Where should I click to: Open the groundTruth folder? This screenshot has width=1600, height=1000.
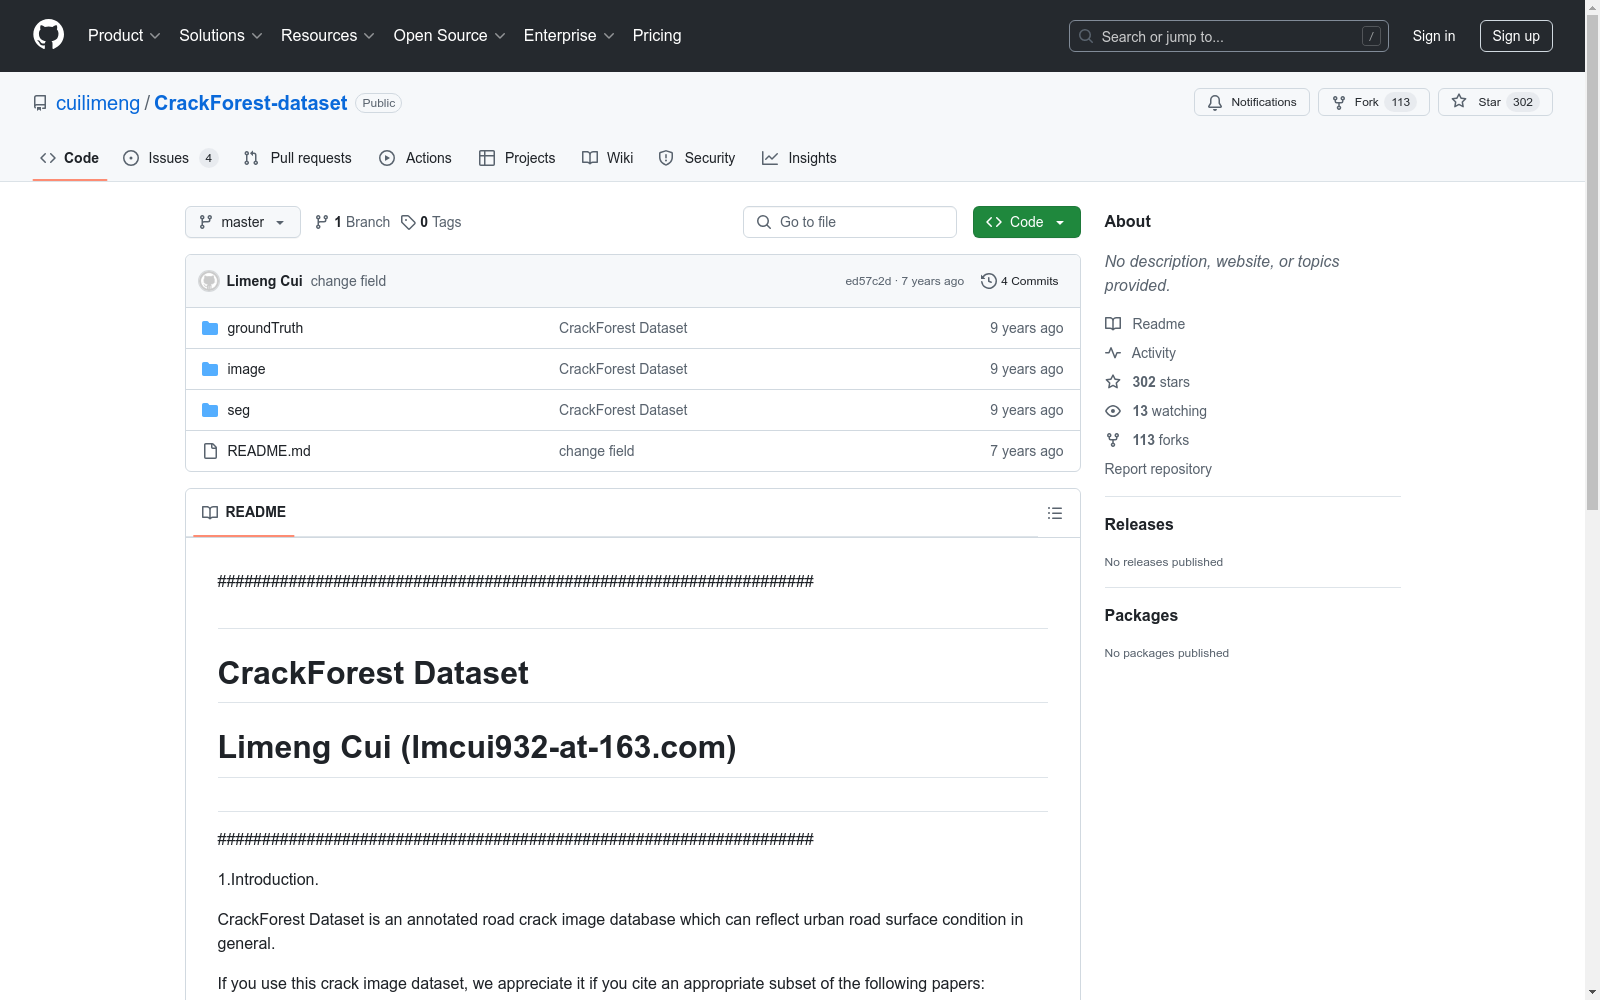265,328
